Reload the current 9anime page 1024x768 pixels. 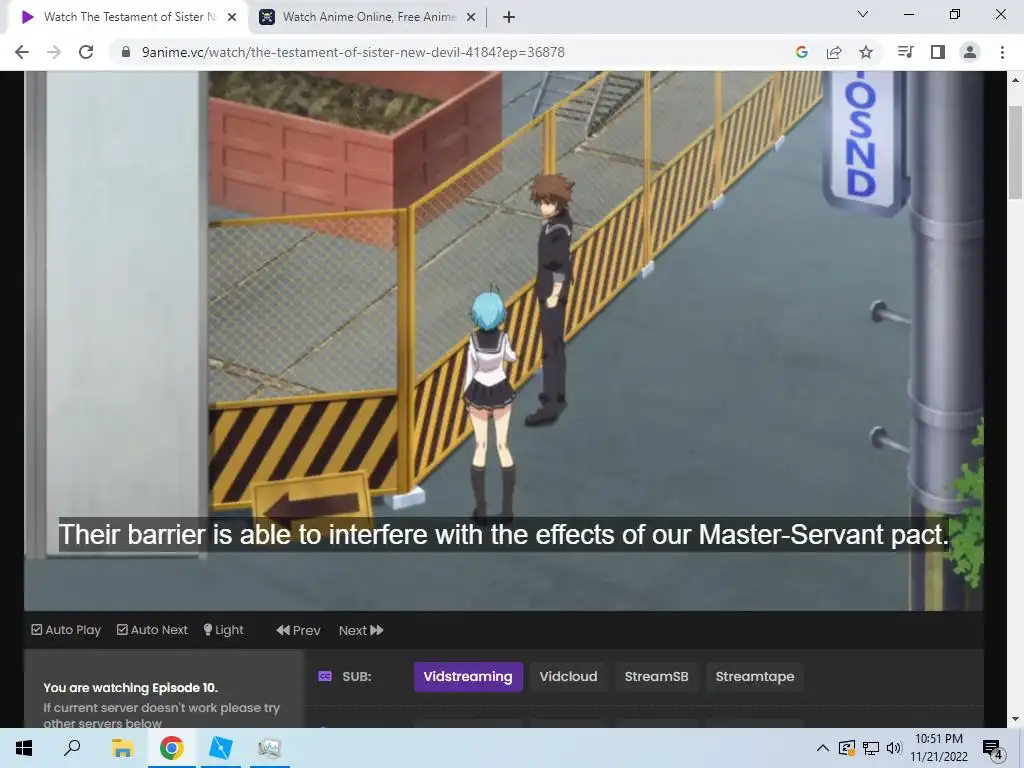coord(86,52)
